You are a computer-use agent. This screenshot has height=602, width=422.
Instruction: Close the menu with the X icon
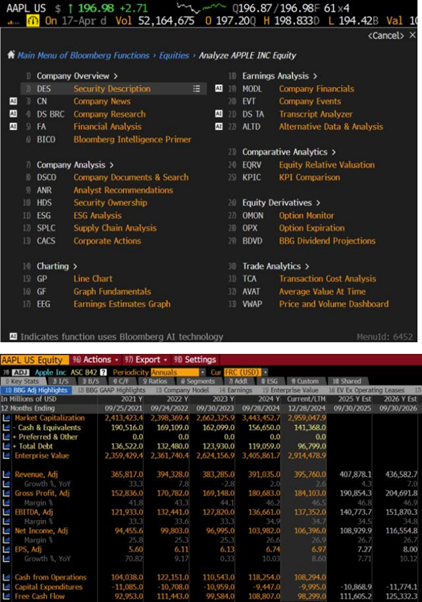pos(412,35)
